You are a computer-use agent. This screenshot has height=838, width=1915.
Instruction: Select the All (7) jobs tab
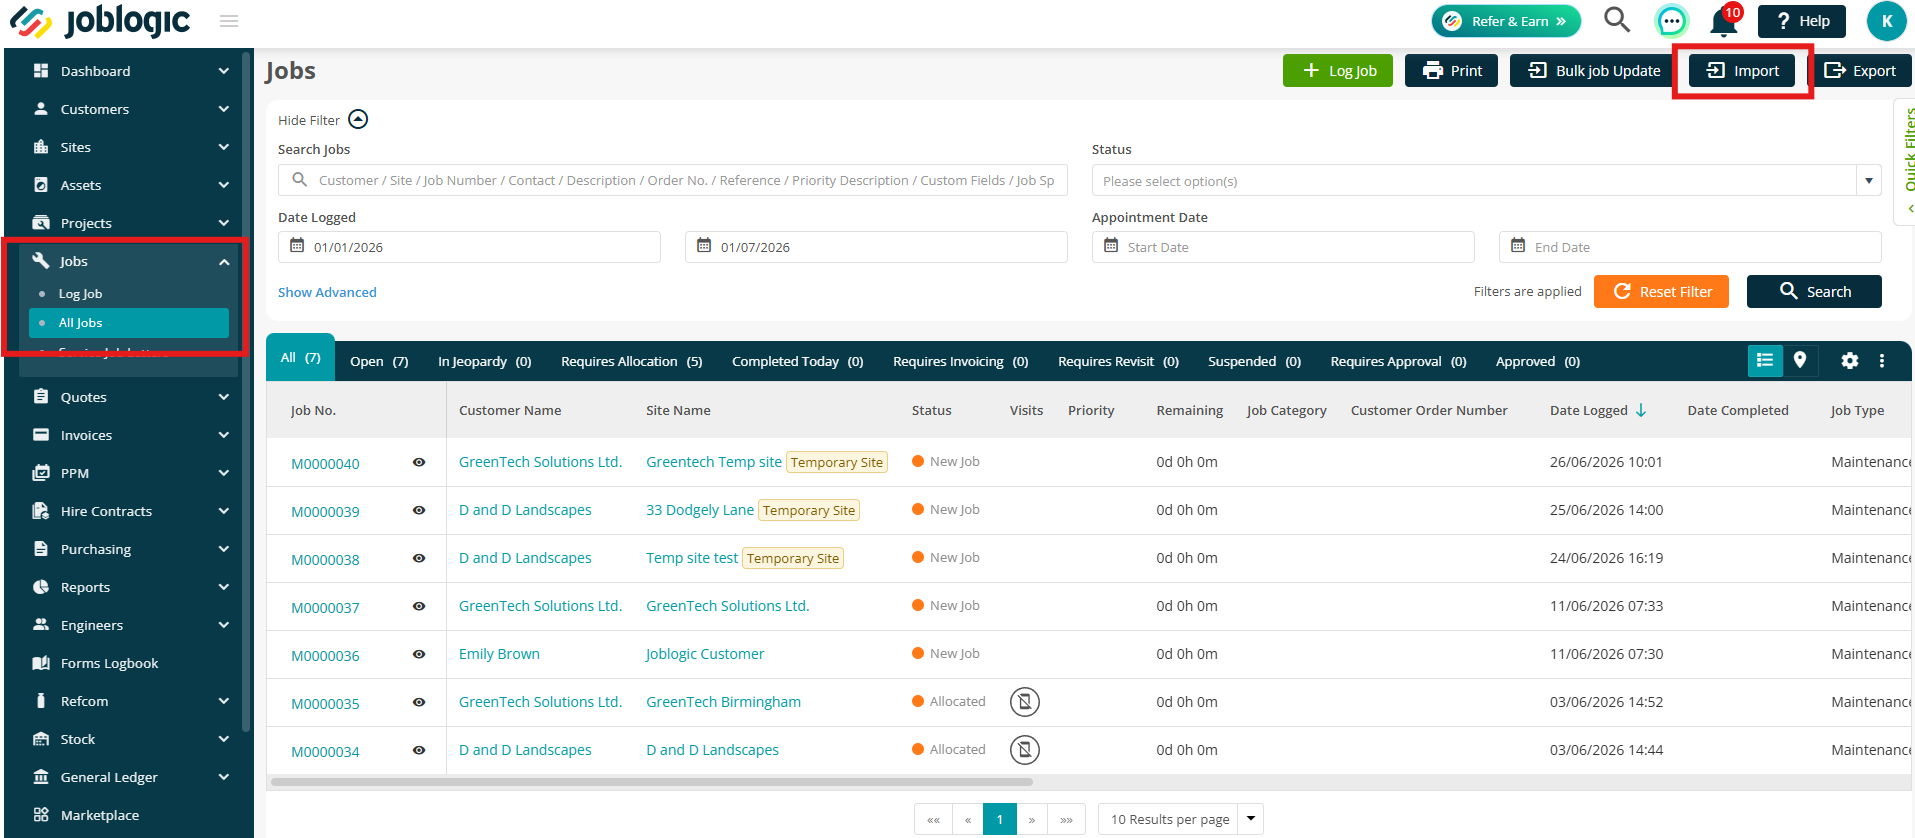coord(300,358)
